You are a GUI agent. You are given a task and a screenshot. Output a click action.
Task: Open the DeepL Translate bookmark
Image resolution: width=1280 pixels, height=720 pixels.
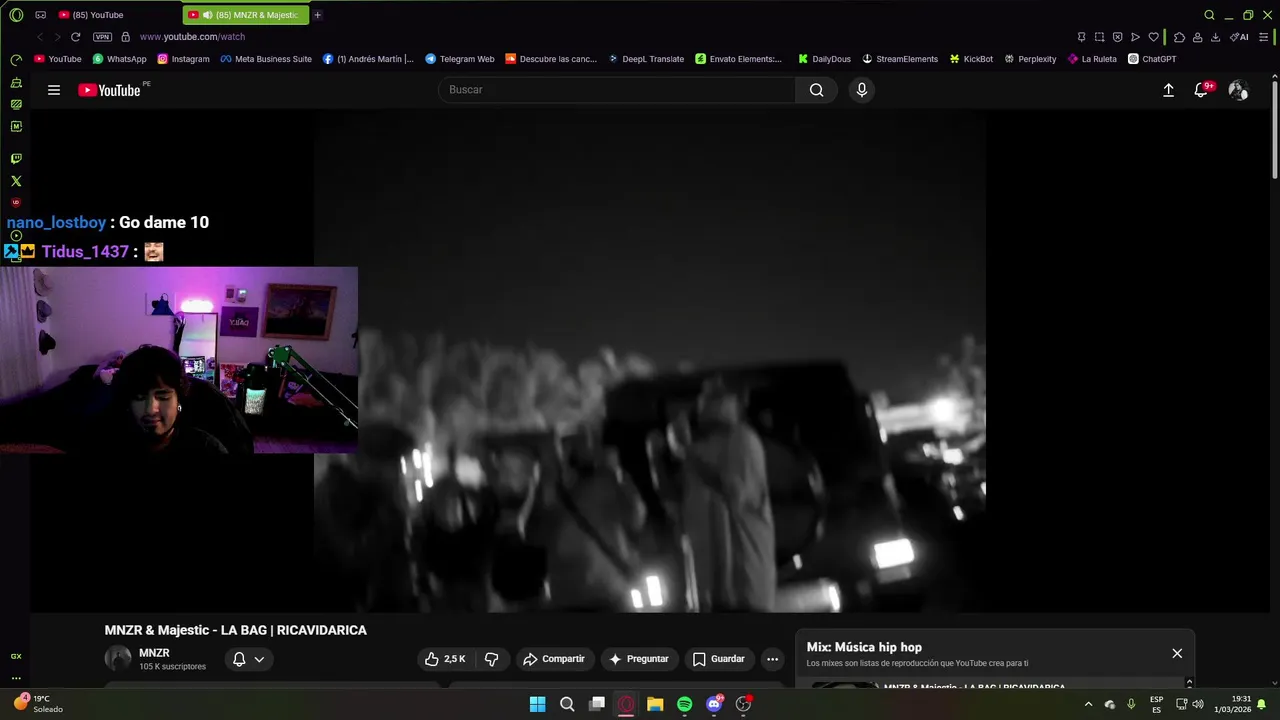646,59
